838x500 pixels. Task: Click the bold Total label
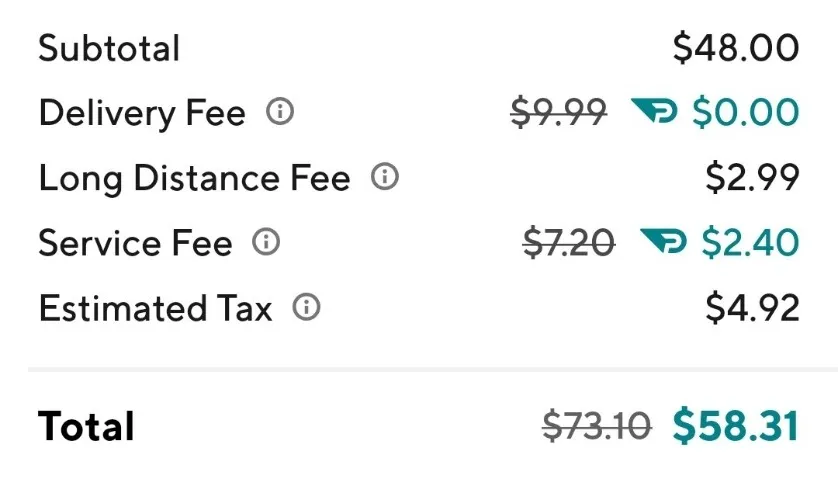click(86, 427)
